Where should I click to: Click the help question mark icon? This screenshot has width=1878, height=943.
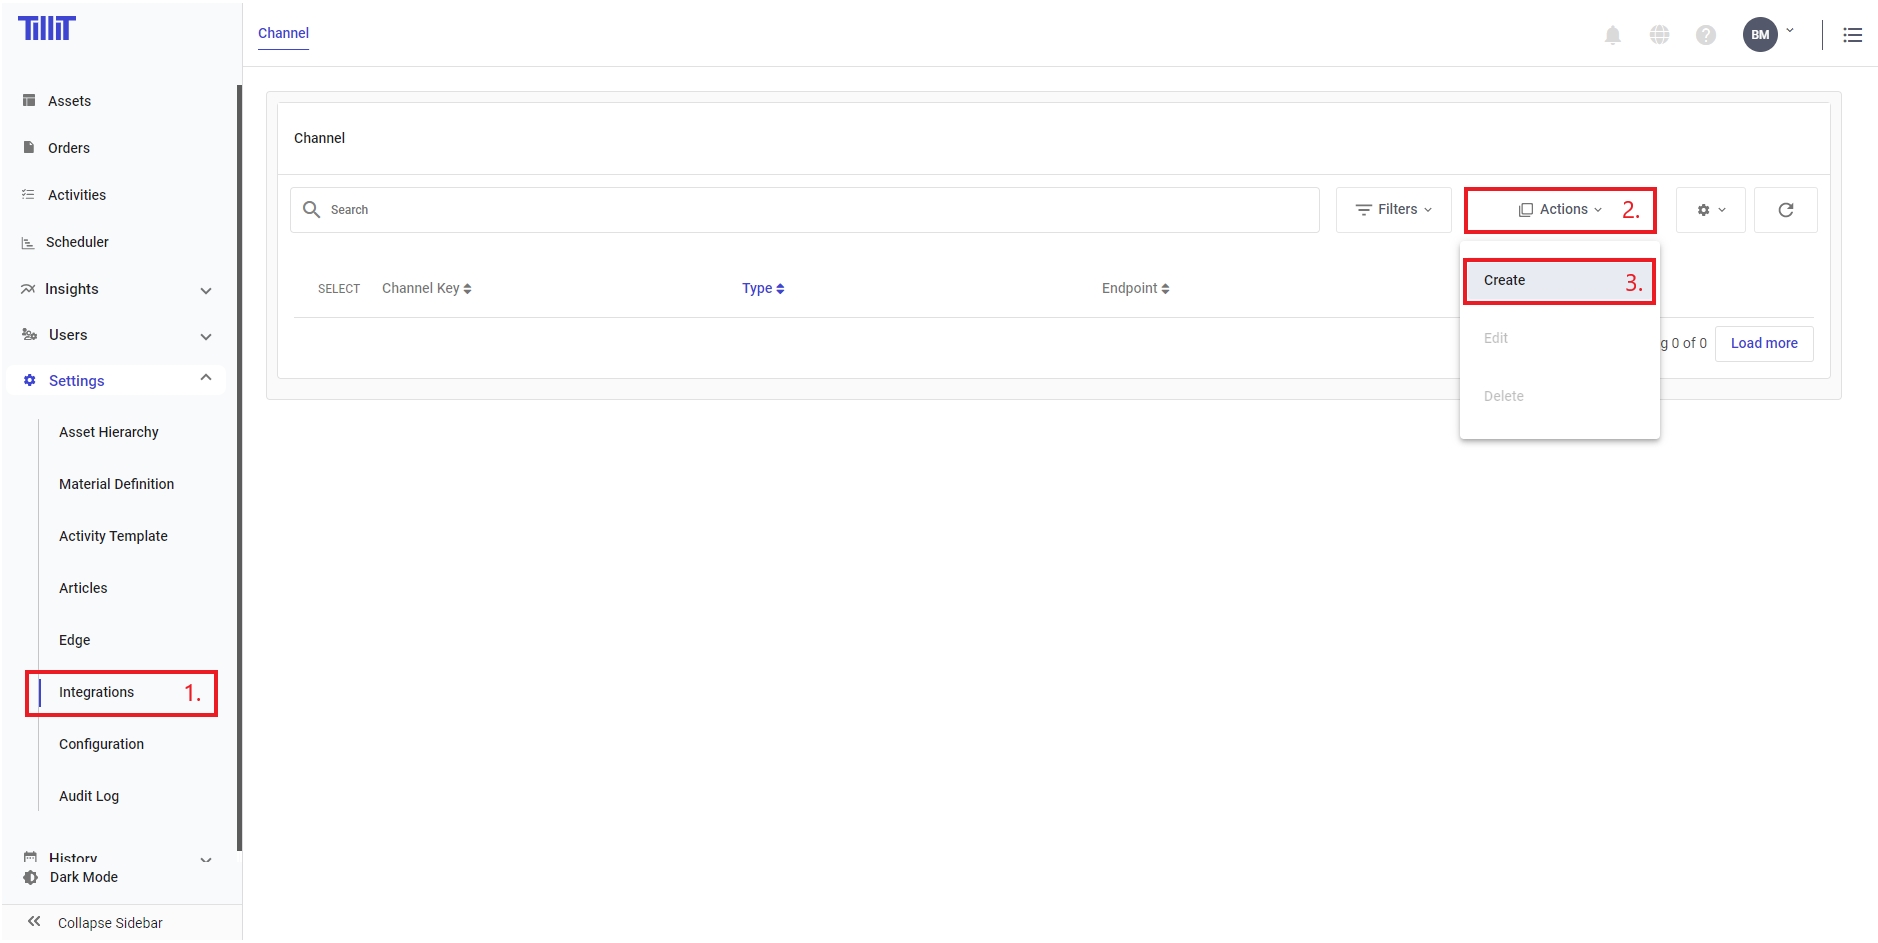click(1705, 35)
